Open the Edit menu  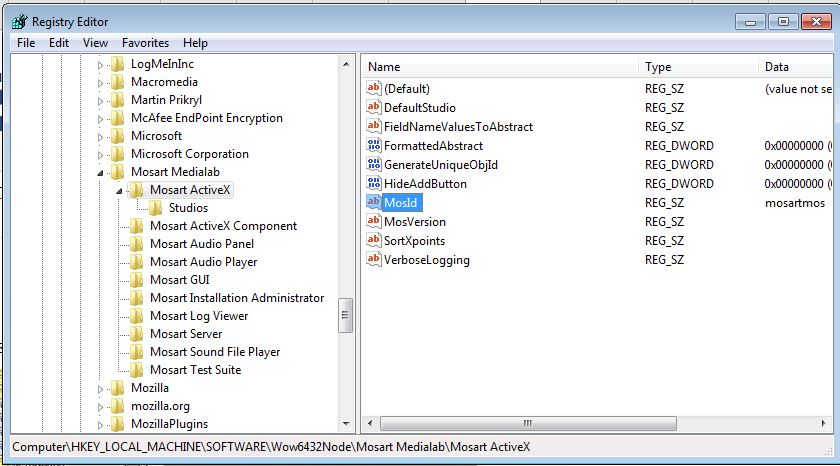point(59,43)
